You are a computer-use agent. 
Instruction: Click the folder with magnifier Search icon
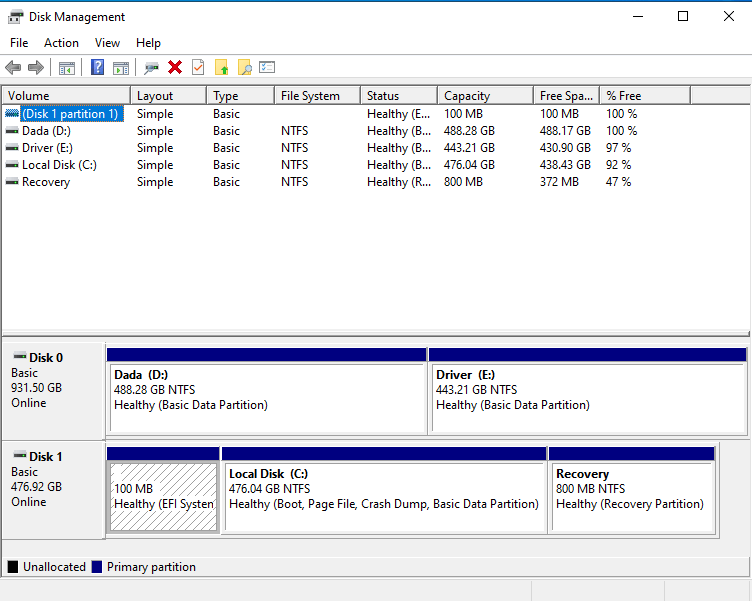click(x=245, y=67)
